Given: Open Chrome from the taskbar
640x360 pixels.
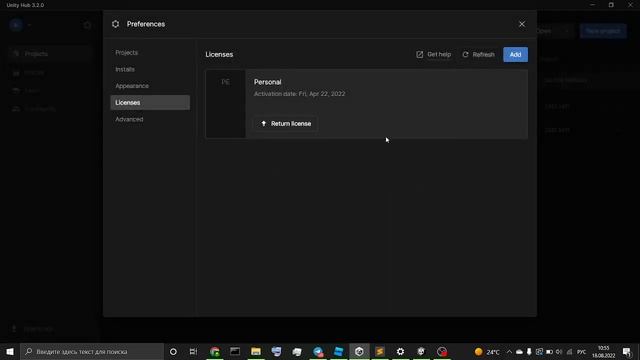Looking at the screenshot, I should 215,351.
